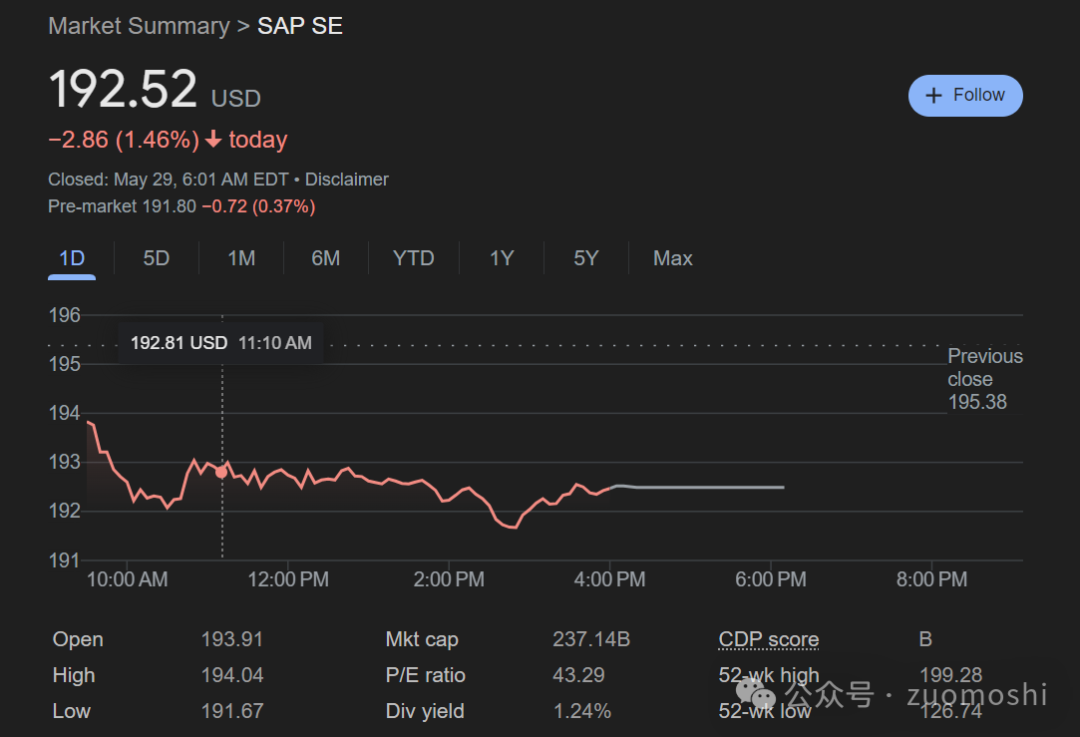Open the Disclaimer link
This screenshot has width=1080, height=737.
[346, 180]
